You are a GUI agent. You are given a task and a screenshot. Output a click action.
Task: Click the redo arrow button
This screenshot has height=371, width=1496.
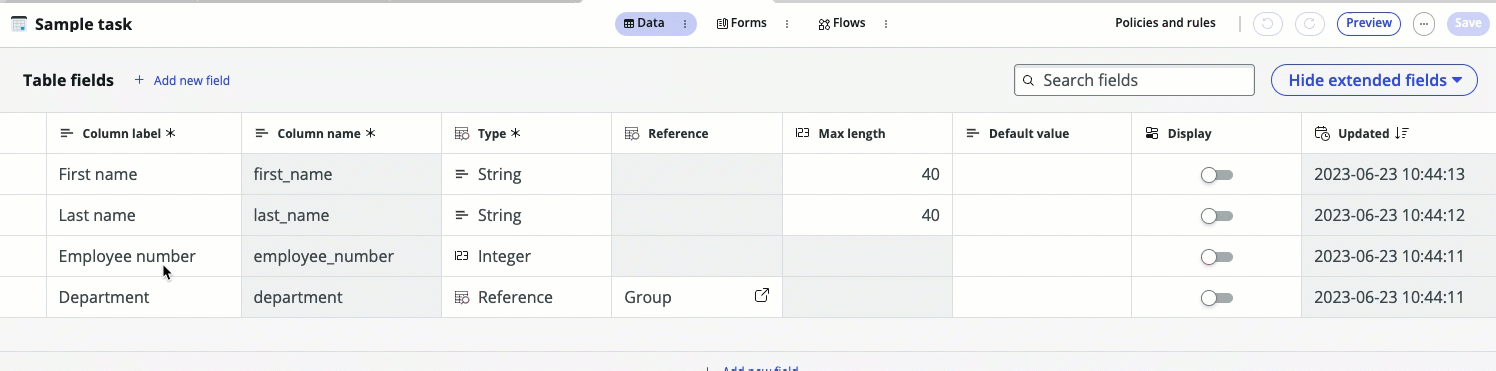pos(1309,24)
